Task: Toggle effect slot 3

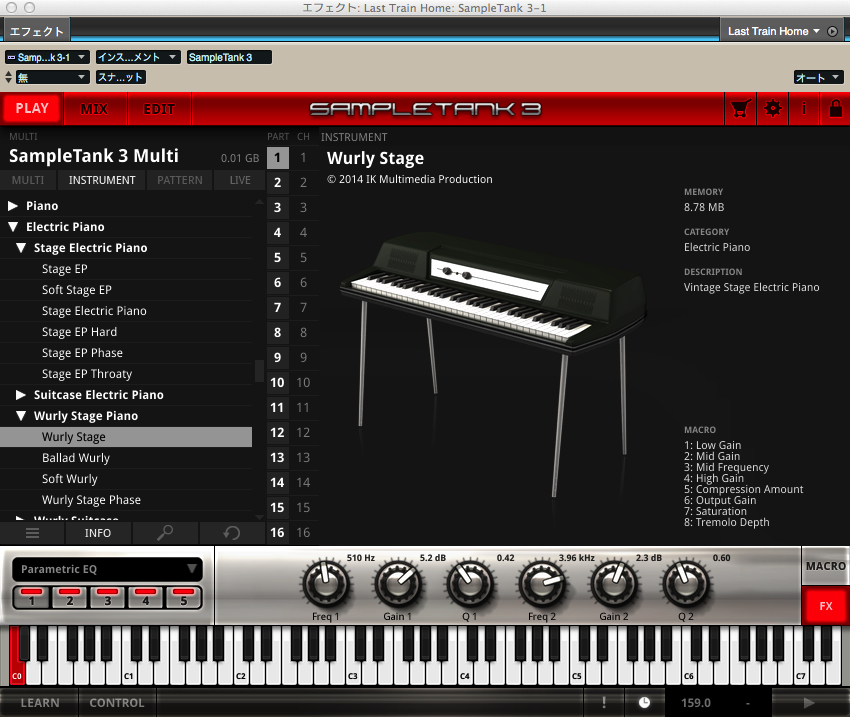Action: tap(107, 598)
